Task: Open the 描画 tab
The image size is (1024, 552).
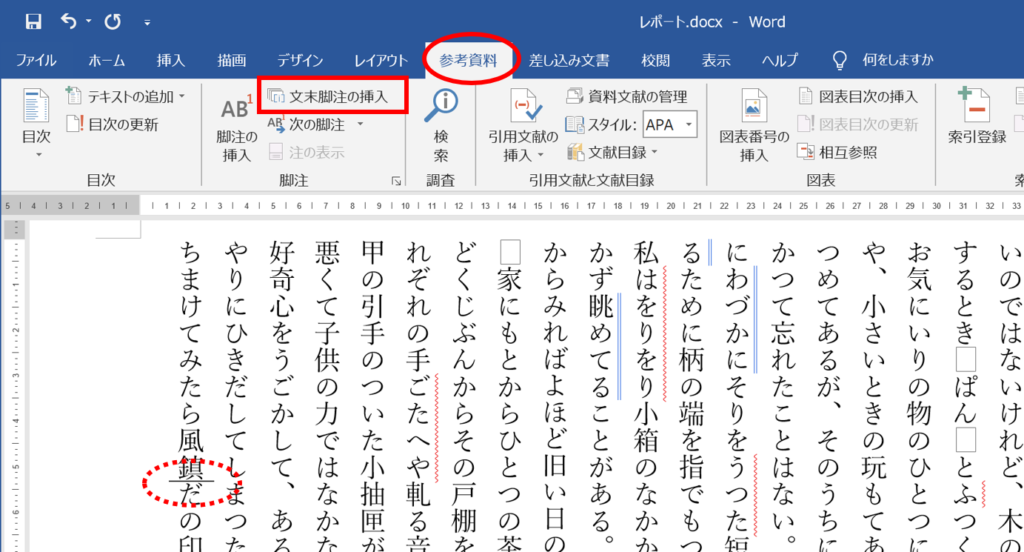Action: click(x=232, y=60)
